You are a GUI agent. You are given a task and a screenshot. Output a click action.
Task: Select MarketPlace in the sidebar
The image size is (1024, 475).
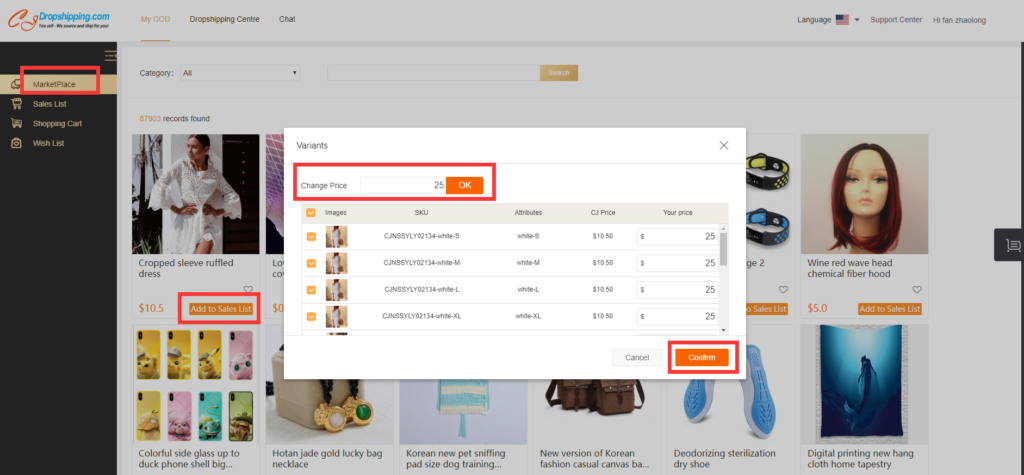coord(54,84)
